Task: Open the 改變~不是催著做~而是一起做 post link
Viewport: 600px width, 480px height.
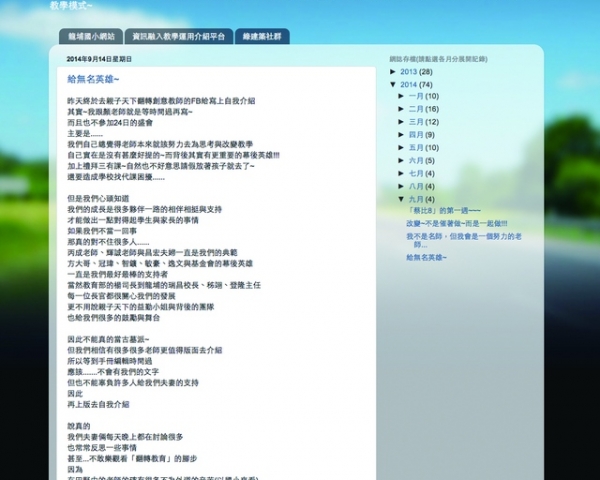Action: (x=457, y=223)
